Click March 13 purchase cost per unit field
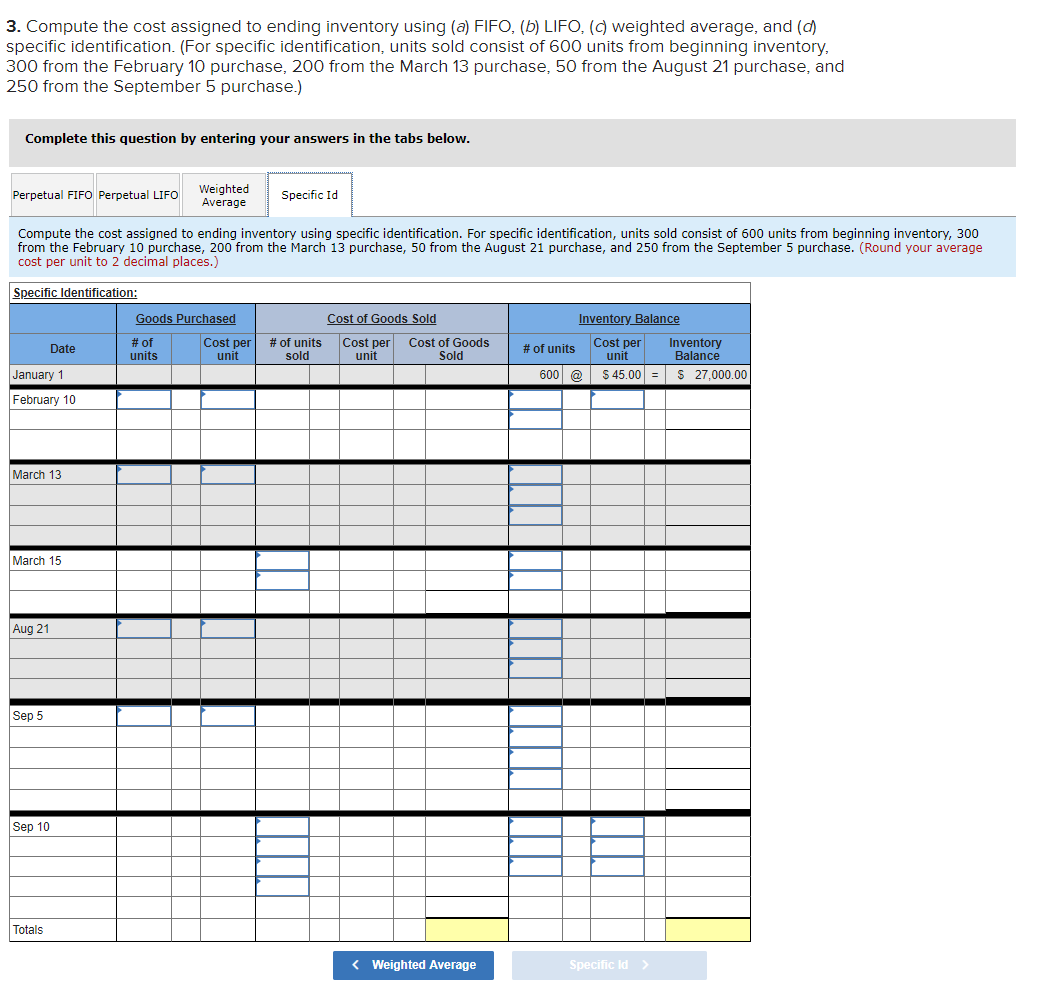Image resolution: width=1042 pixels, height=1007 pixels. click(228, 475)
